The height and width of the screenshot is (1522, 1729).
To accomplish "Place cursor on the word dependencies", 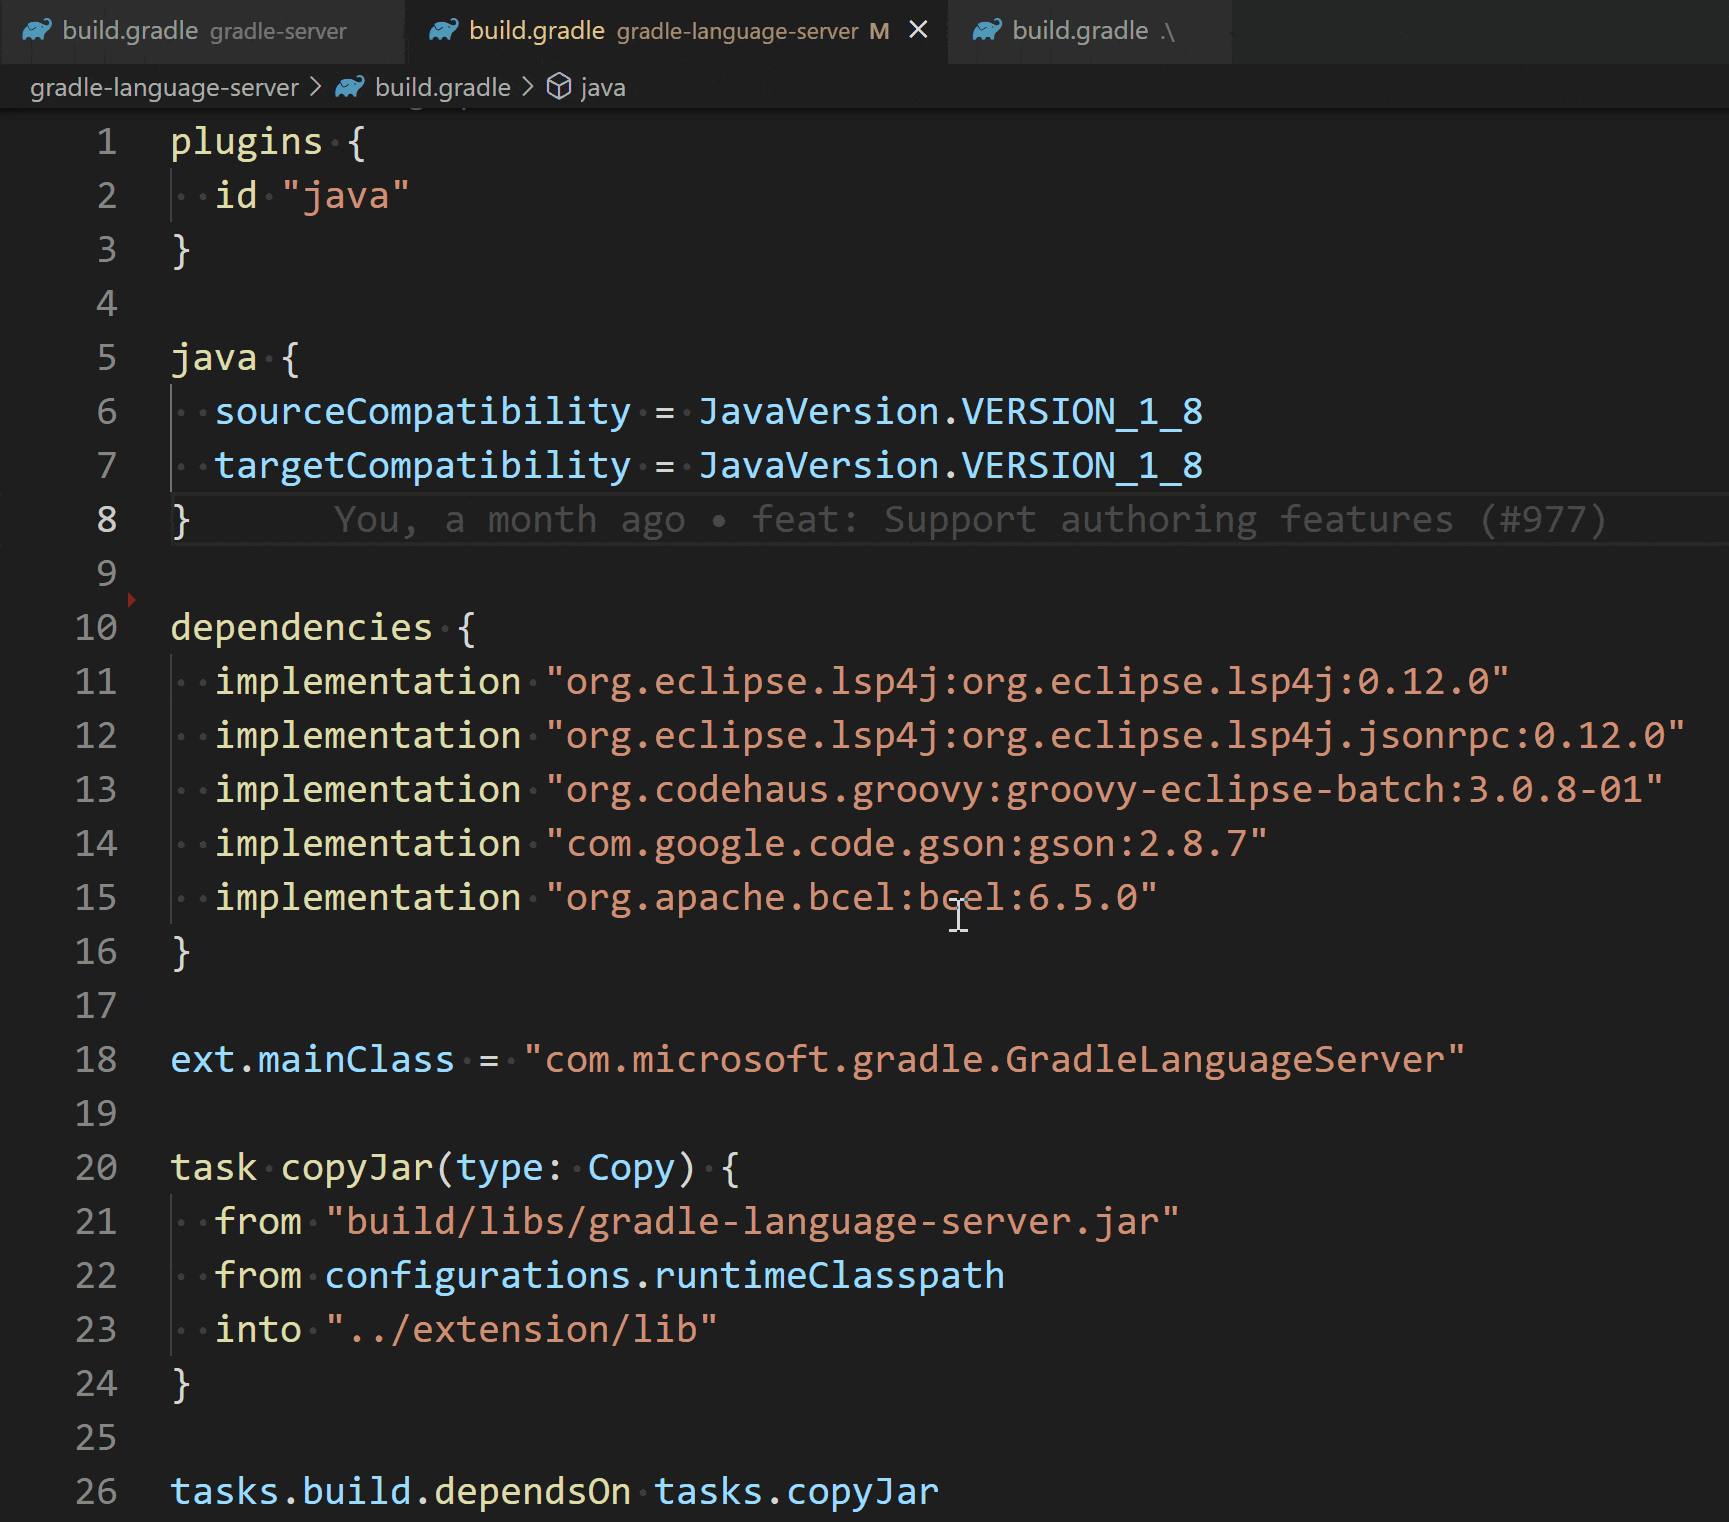I will [300, 626].
